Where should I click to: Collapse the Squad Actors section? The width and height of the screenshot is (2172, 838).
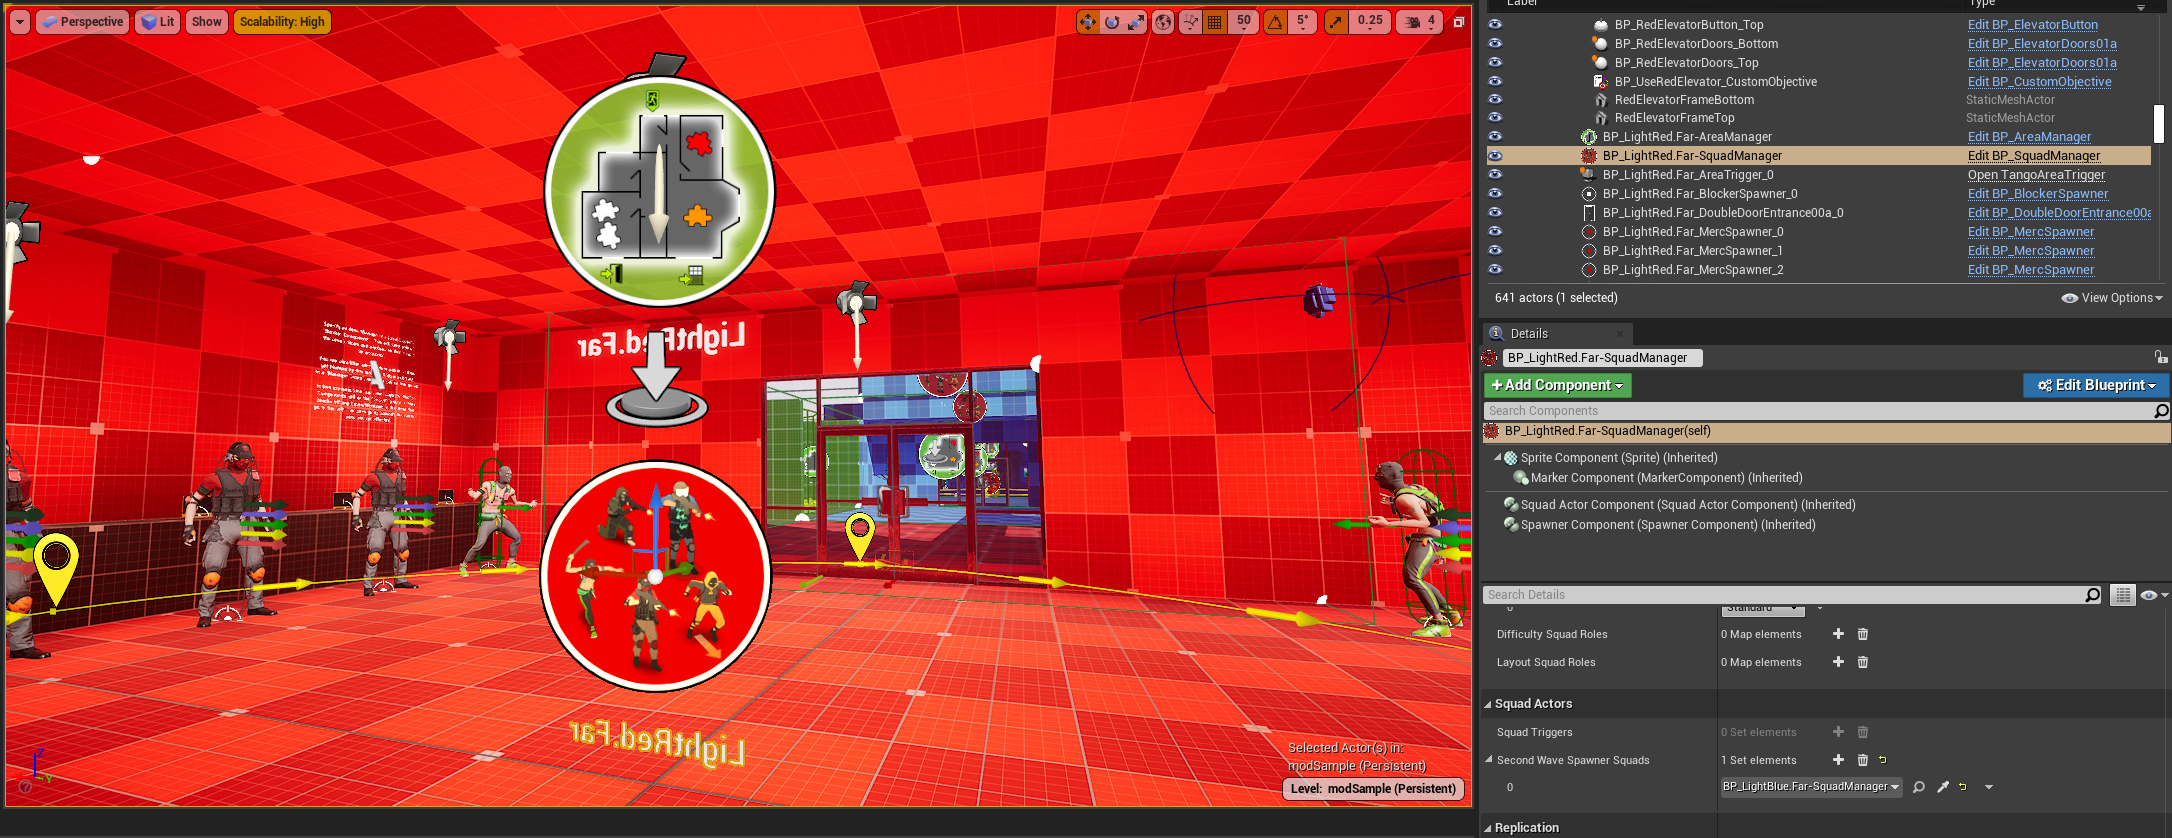[x=1488, y=704]
